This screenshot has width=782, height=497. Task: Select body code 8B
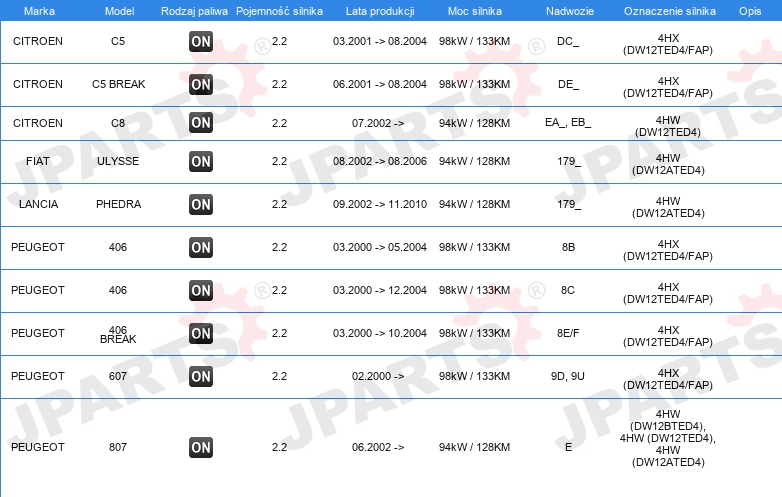tap(568, 247)
